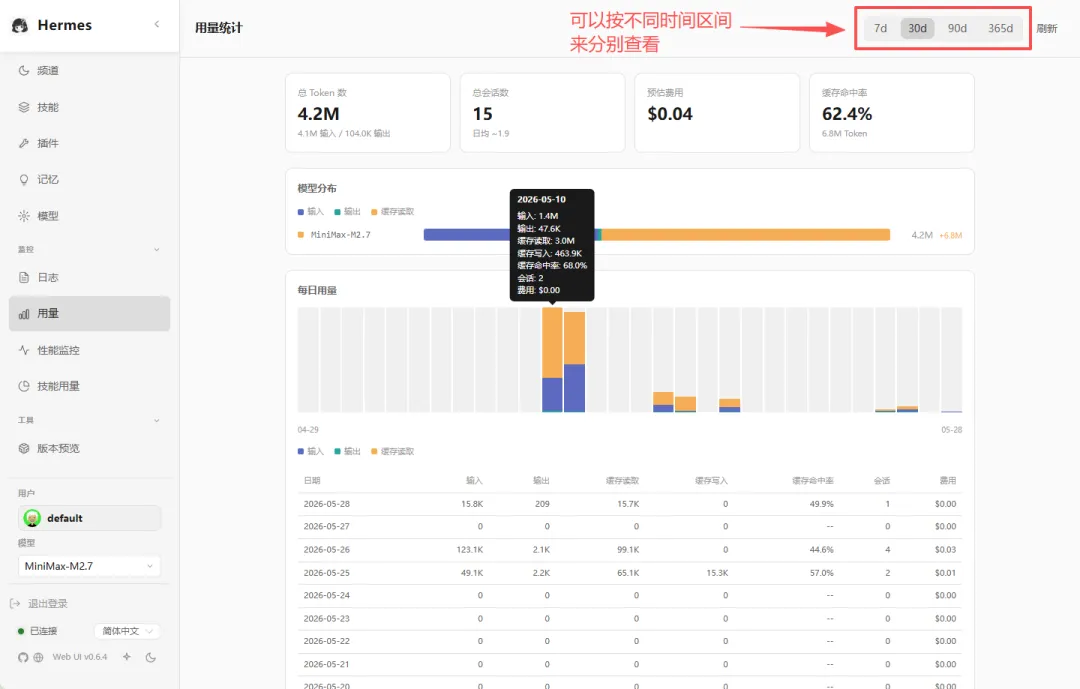
Task: Click the tallest daily usage bar (2026-05-10)
Action: (x=552, y=360)
